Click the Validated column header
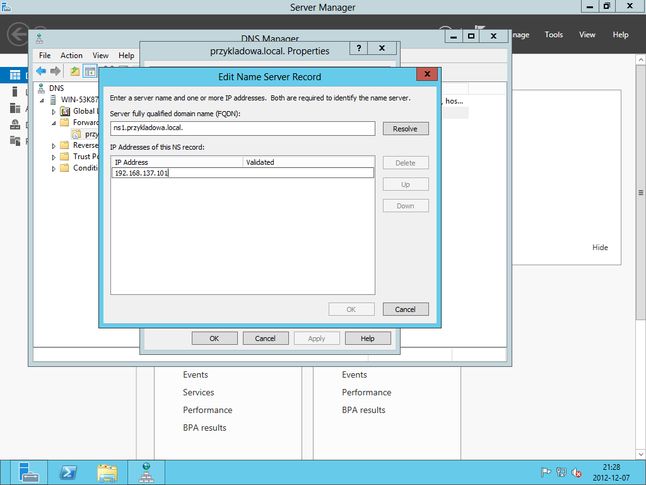The width and height of the screenshot is (646, 485). 309,162
